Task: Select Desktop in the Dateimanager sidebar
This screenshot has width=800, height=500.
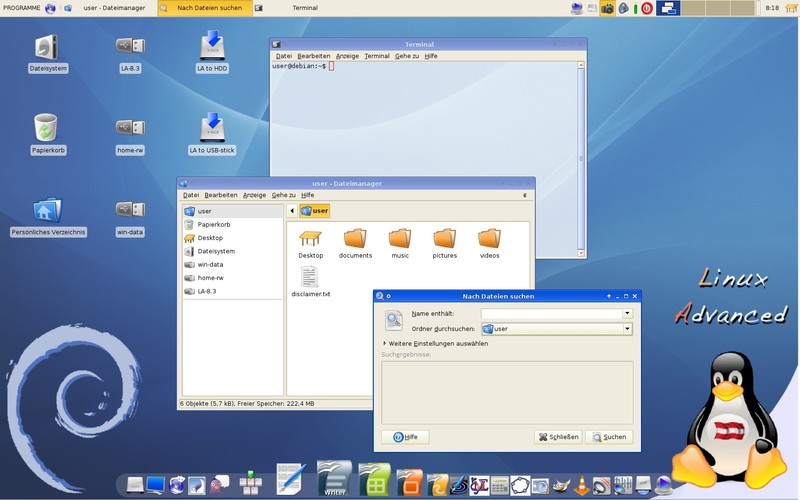Action: 233,238
